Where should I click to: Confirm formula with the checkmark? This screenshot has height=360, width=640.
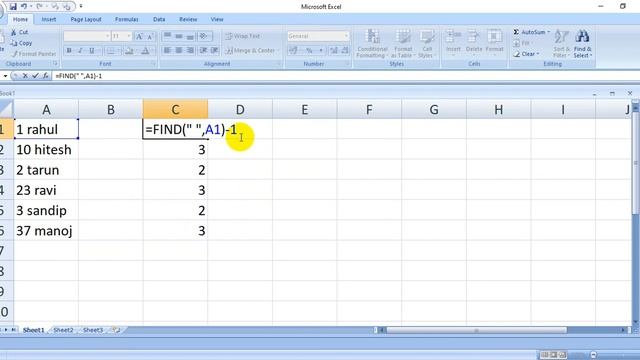36,76
